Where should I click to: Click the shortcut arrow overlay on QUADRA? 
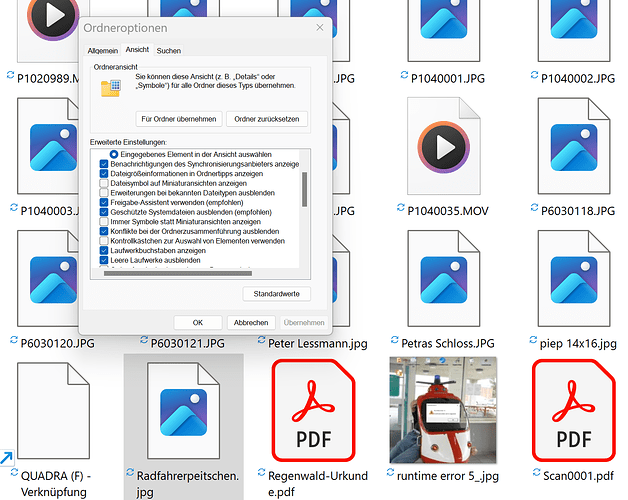click(7, 458)
